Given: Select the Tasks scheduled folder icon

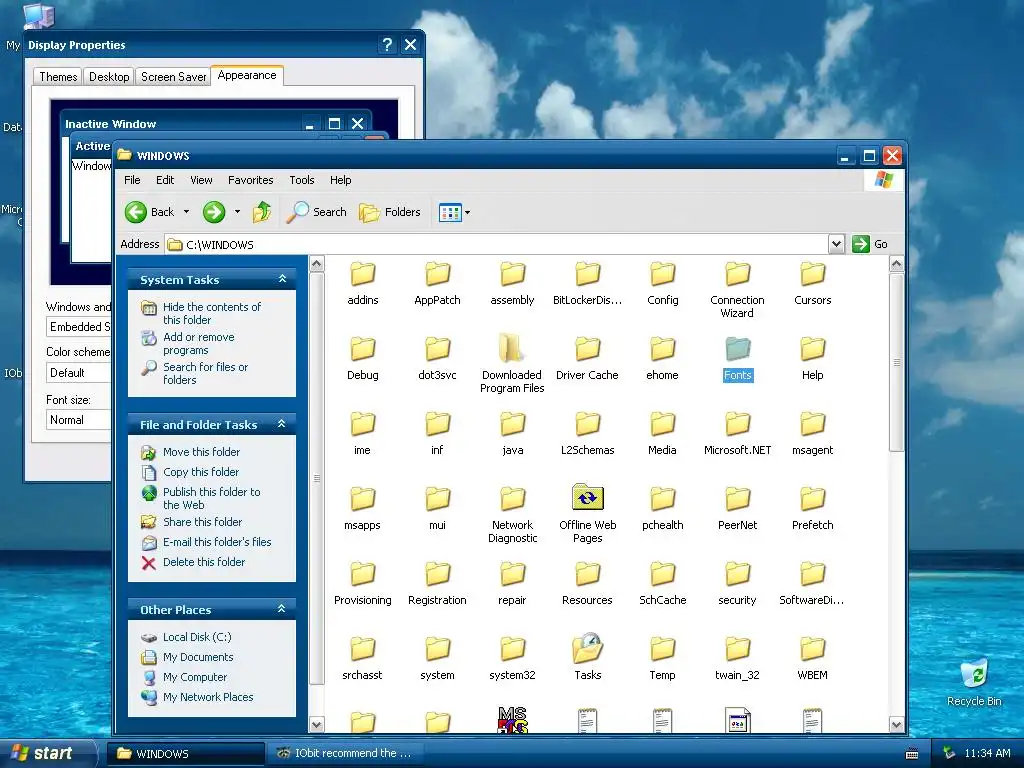Looking at the screenshot, I should click(588, 648).
